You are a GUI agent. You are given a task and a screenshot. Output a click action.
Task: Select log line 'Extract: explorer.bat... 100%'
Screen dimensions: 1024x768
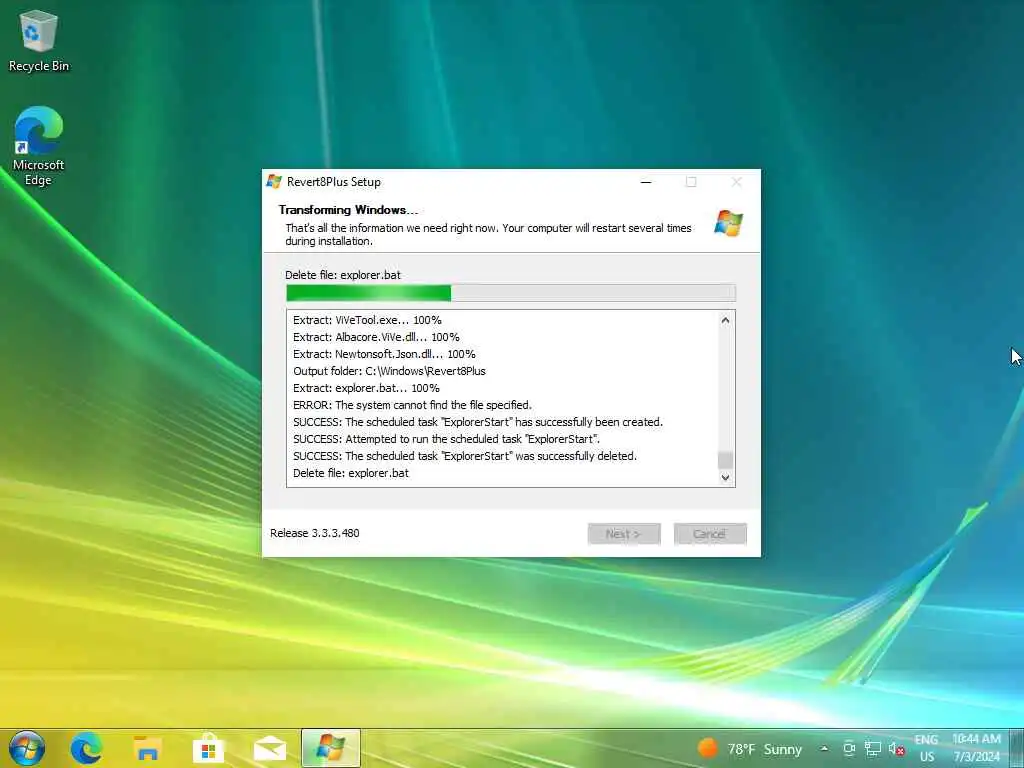click(366, 388)
